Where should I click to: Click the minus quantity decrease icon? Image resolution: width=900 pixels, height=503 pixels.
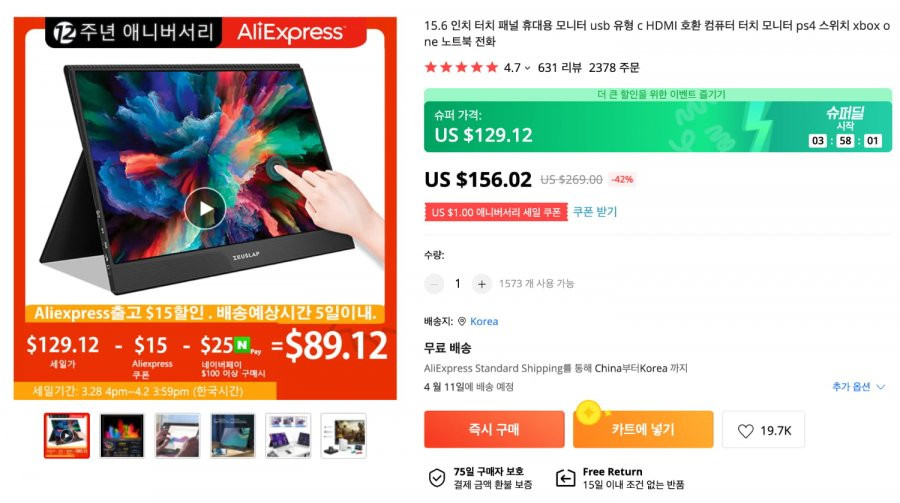tap(434, 284)
